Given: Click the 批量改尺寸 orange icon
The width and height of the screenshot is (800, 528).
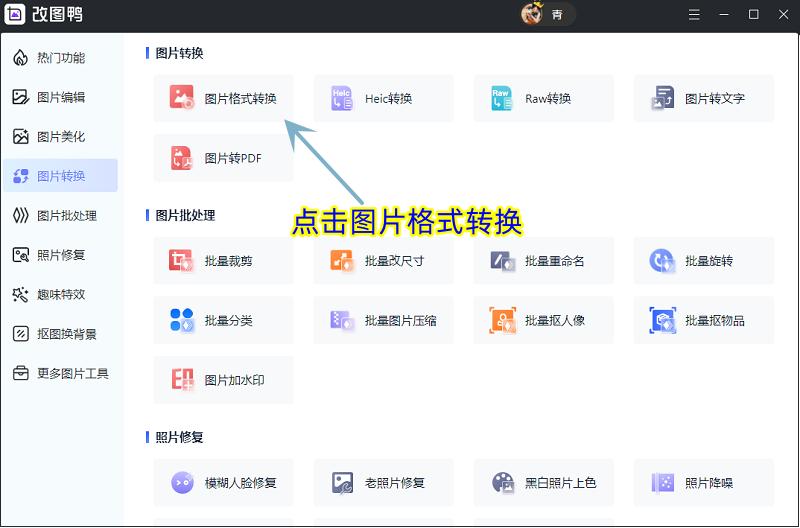Looking at the screenshot, I should coord(342,261).
